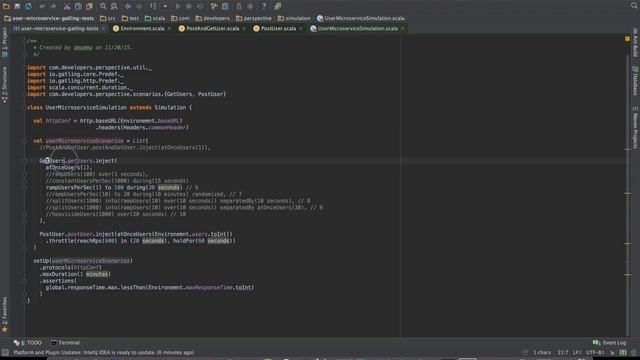Click the Project Structure toolbar icon
This screenshot has height=360, width=640.
pos(225,6)
